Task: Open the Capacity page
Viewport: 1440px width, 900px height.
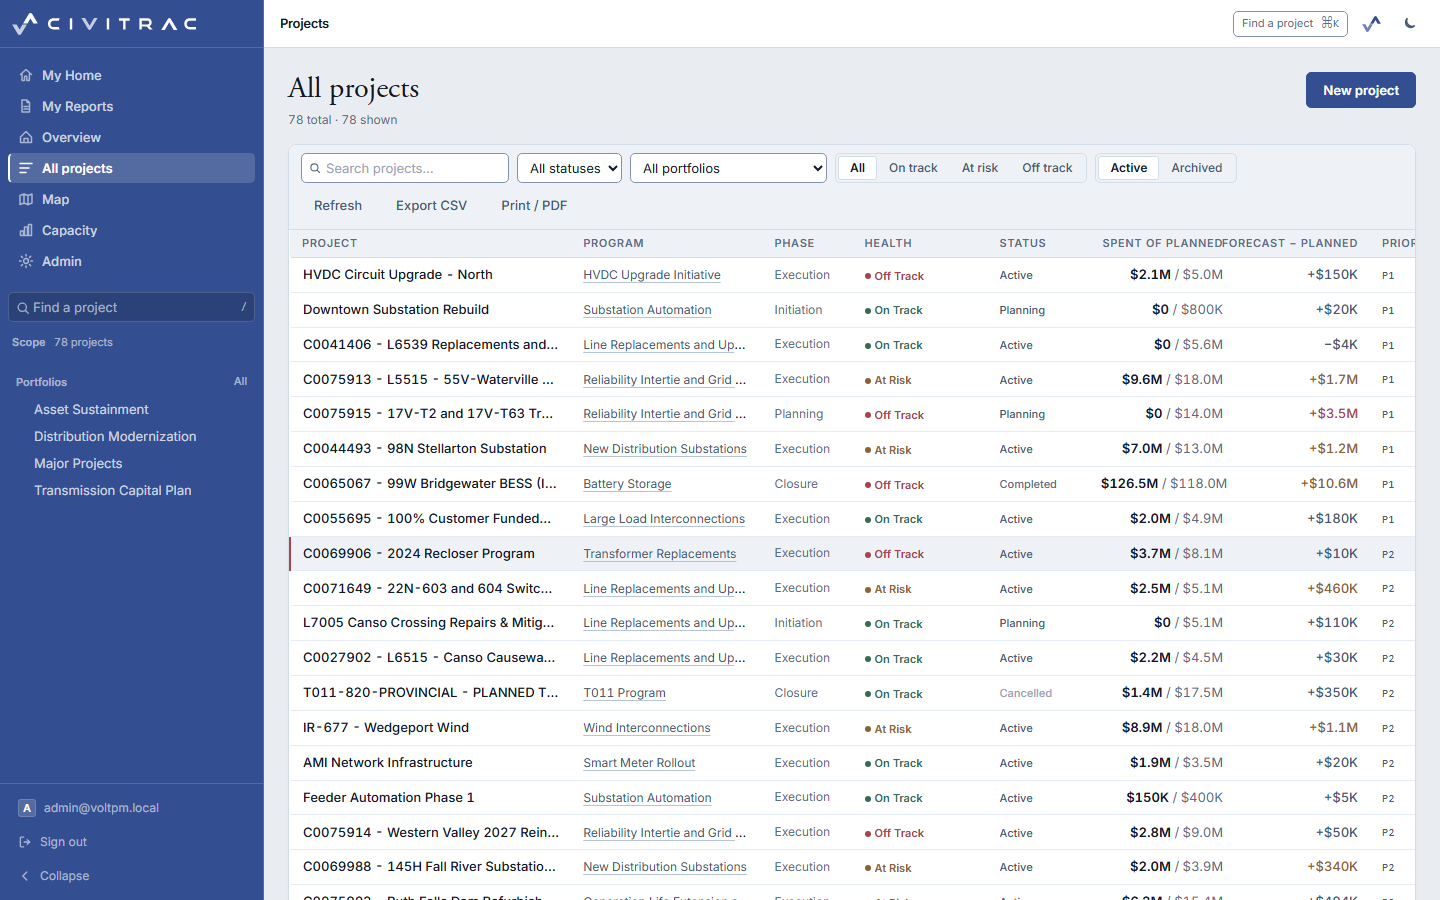Action: pyautogui.click(x=131, y=230)
